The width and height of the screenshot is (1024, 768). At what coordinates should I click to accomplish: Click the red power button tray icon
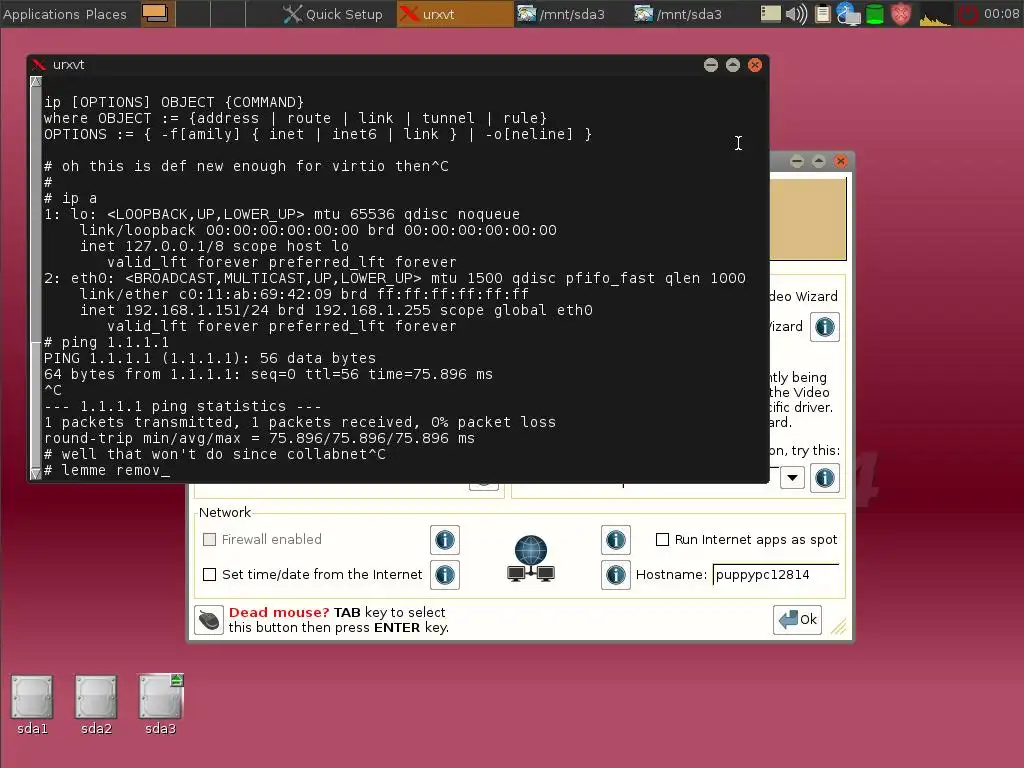coord(968,14)
